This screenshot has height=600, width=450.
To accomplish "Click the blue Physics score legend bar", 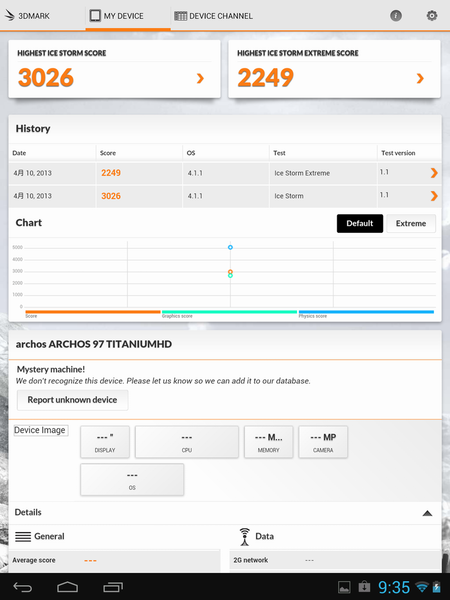I will 366,312.
